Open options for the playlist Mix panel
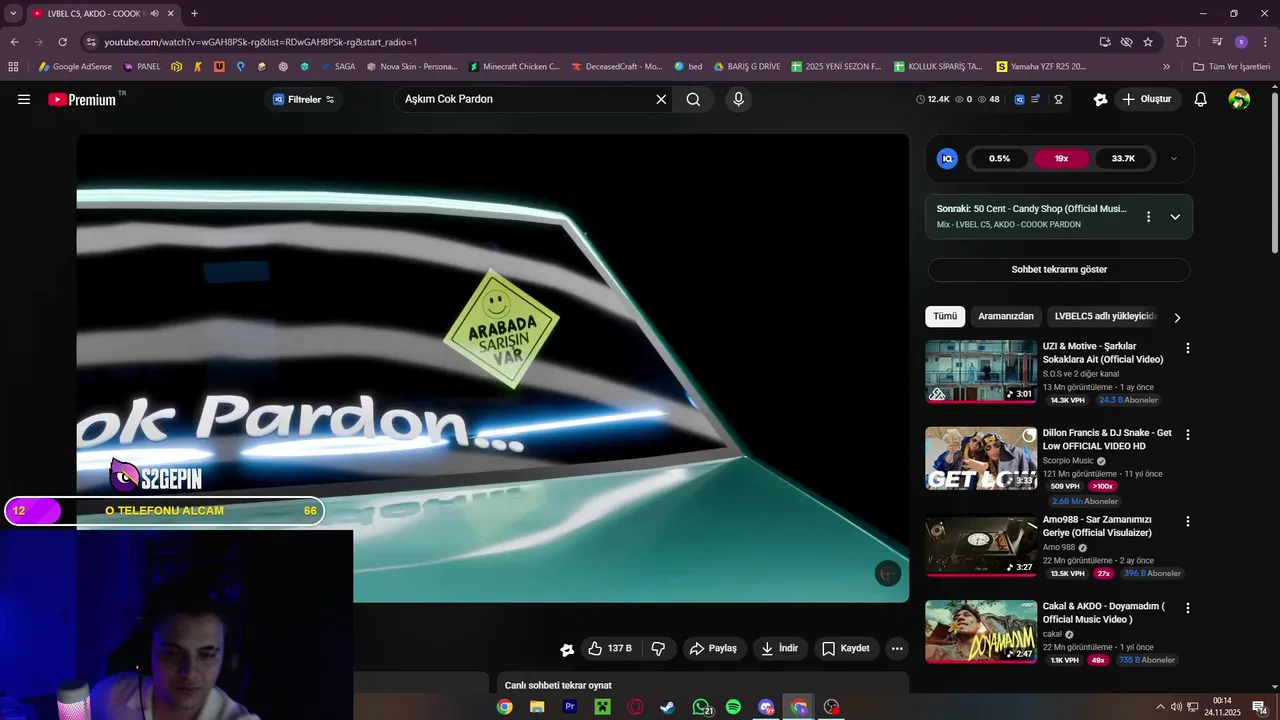1280x720 pixels. pos(1148,216)
